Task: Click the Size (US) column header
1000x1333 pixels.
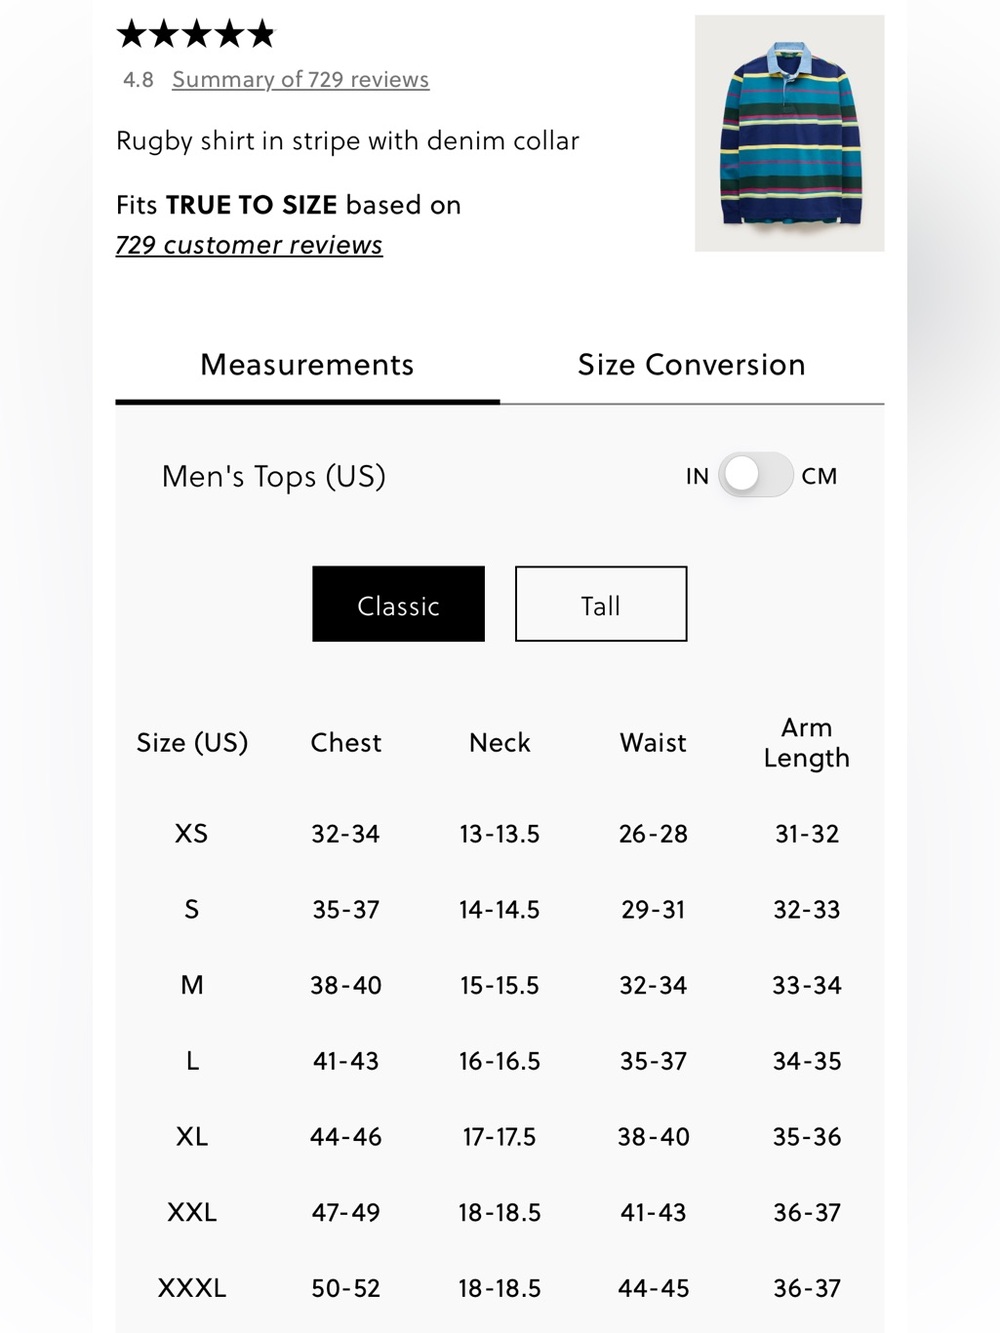Action: pyautogui.click(x=192, y=743)
